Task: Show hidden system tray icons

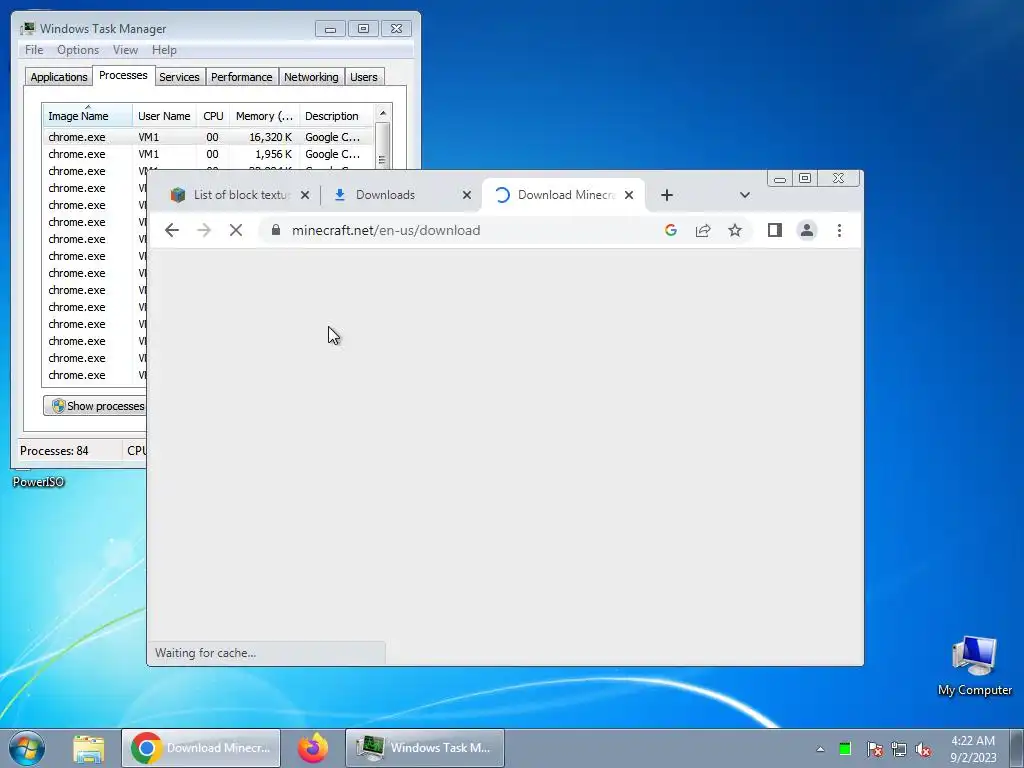Action: tap(820, 749)
